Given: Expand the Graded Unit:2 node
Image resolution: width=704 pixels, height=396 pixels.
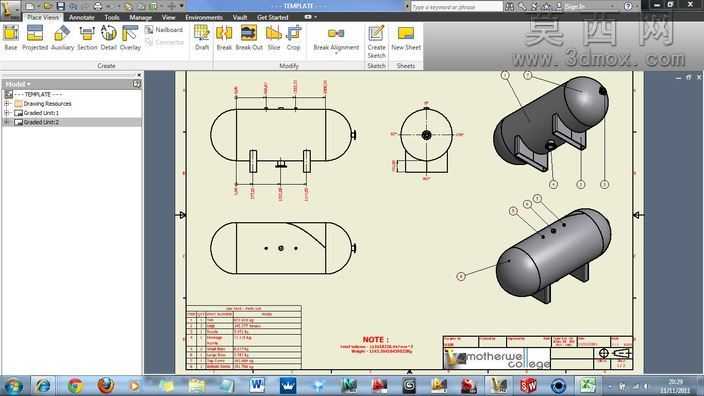Looking at the screenshot, I should (x=7, y=122).
